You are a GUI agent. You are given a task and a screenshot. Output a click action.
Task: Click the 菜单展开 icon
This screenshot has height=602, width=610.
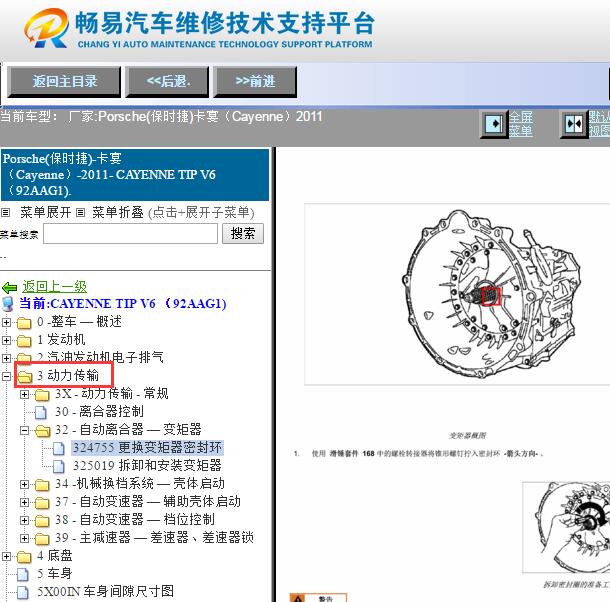point(5,212)
